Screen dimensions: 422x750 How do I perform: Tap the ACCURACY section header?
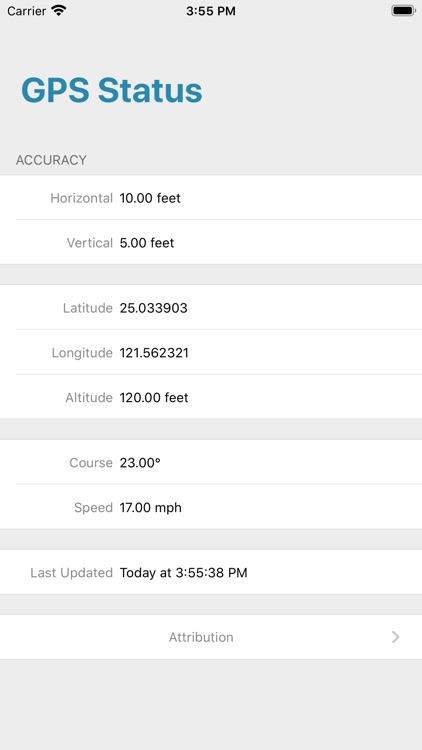[51, 160]
